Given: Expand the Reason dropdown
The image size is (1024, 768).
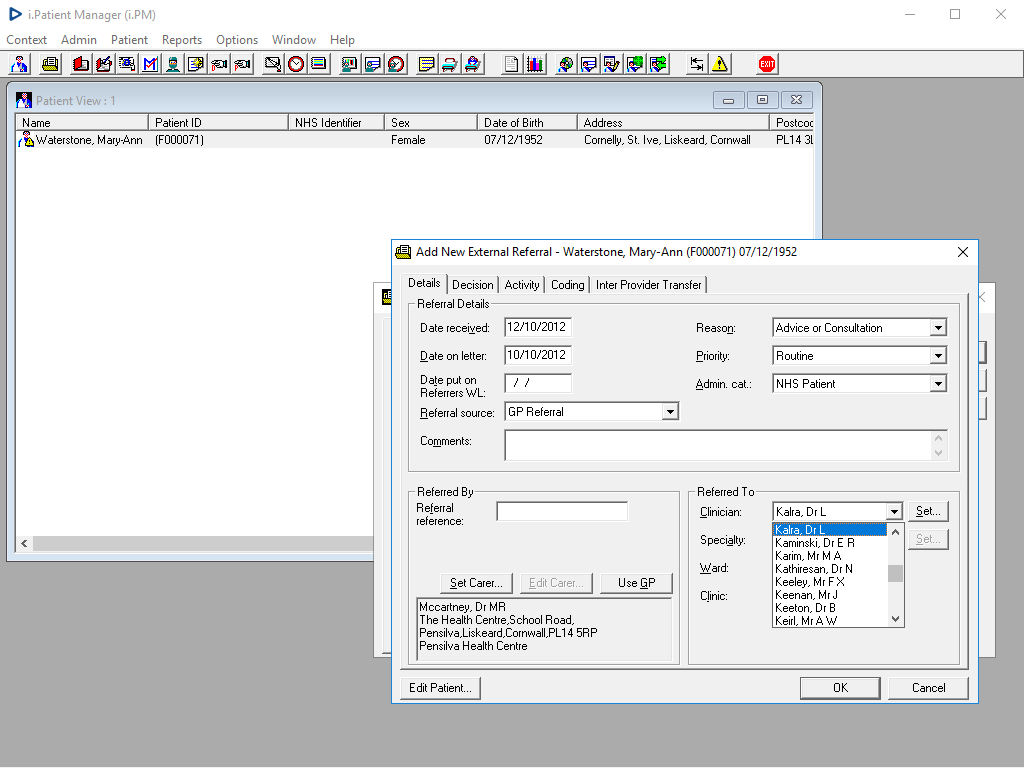Looking at the screenshot, I should (938, 328).
